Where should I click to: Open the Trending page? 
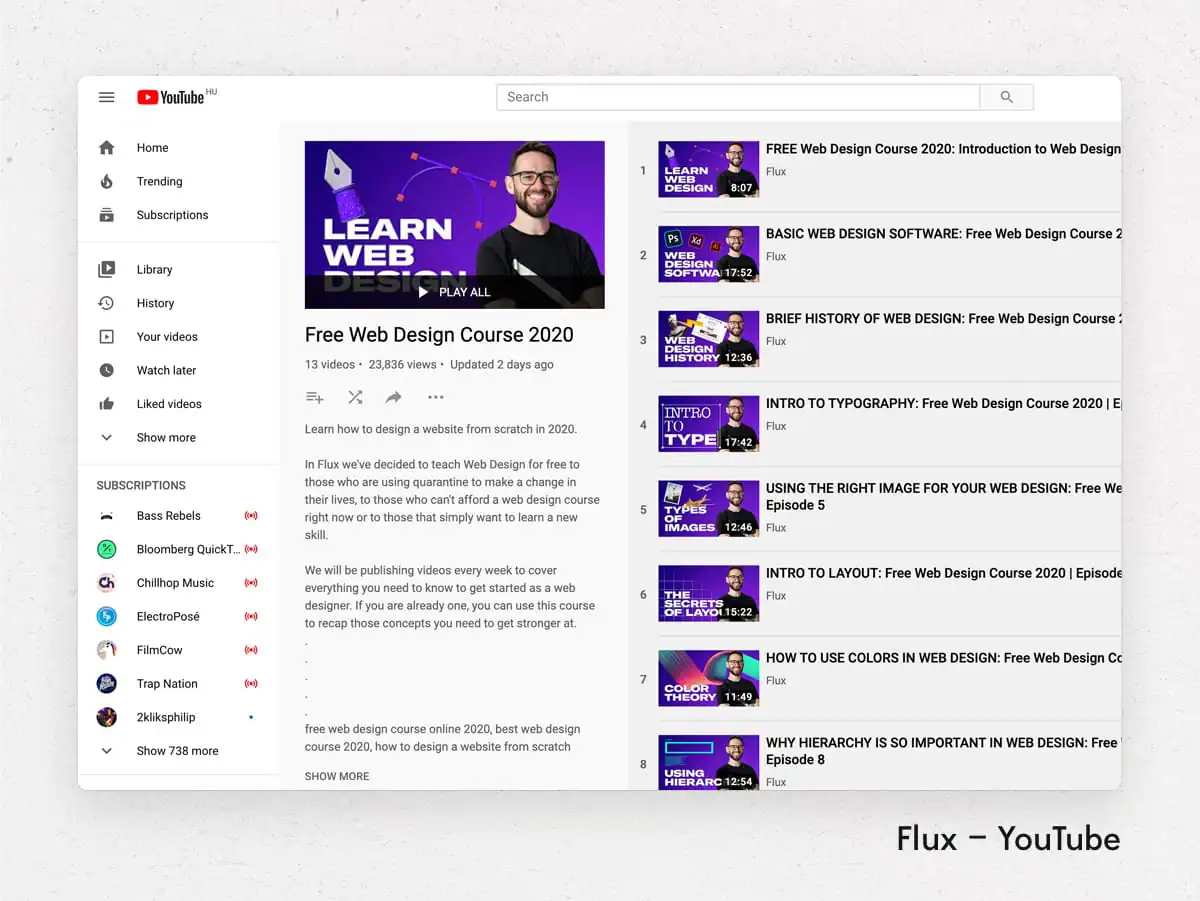click(159, 181)
